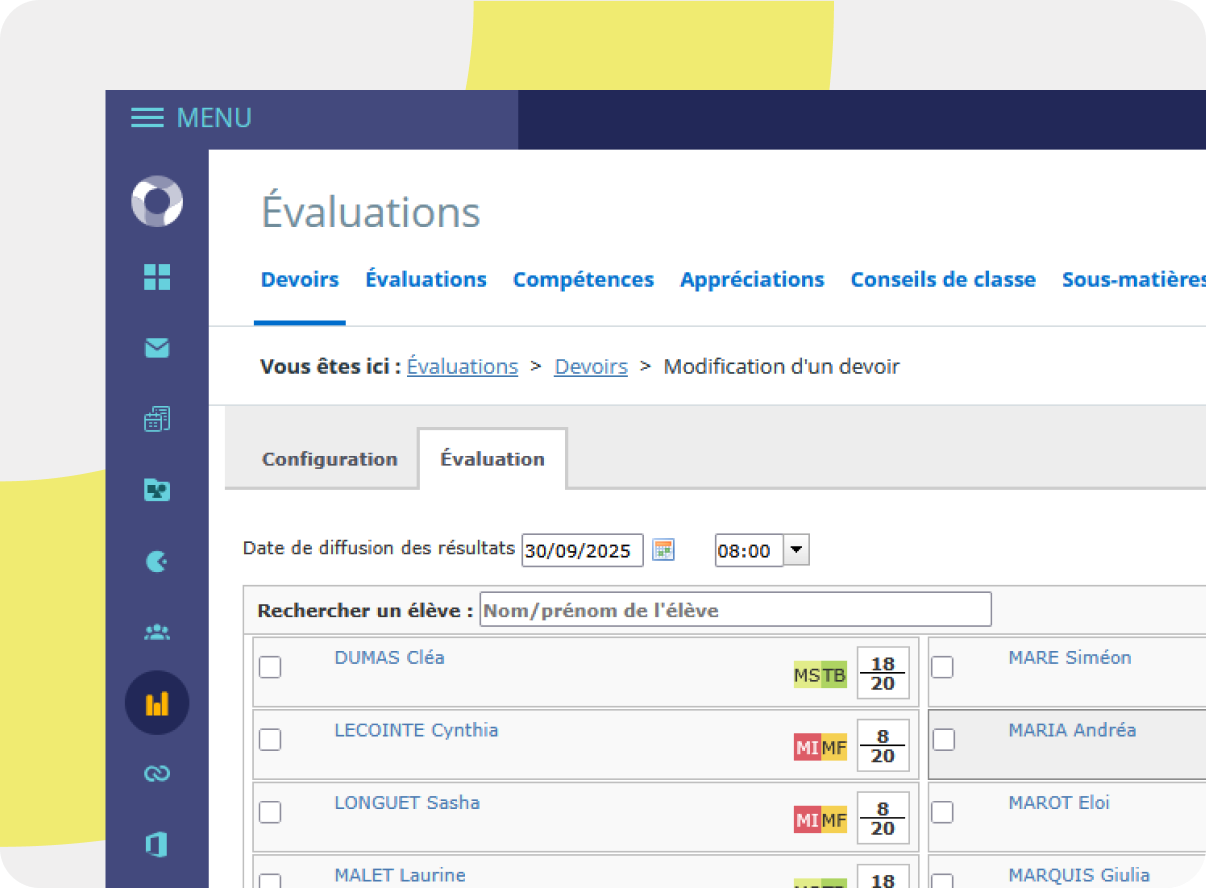Open the hamburger MENU icon
The width and height of the screenshot is (1206, 888).
point(147,118)
